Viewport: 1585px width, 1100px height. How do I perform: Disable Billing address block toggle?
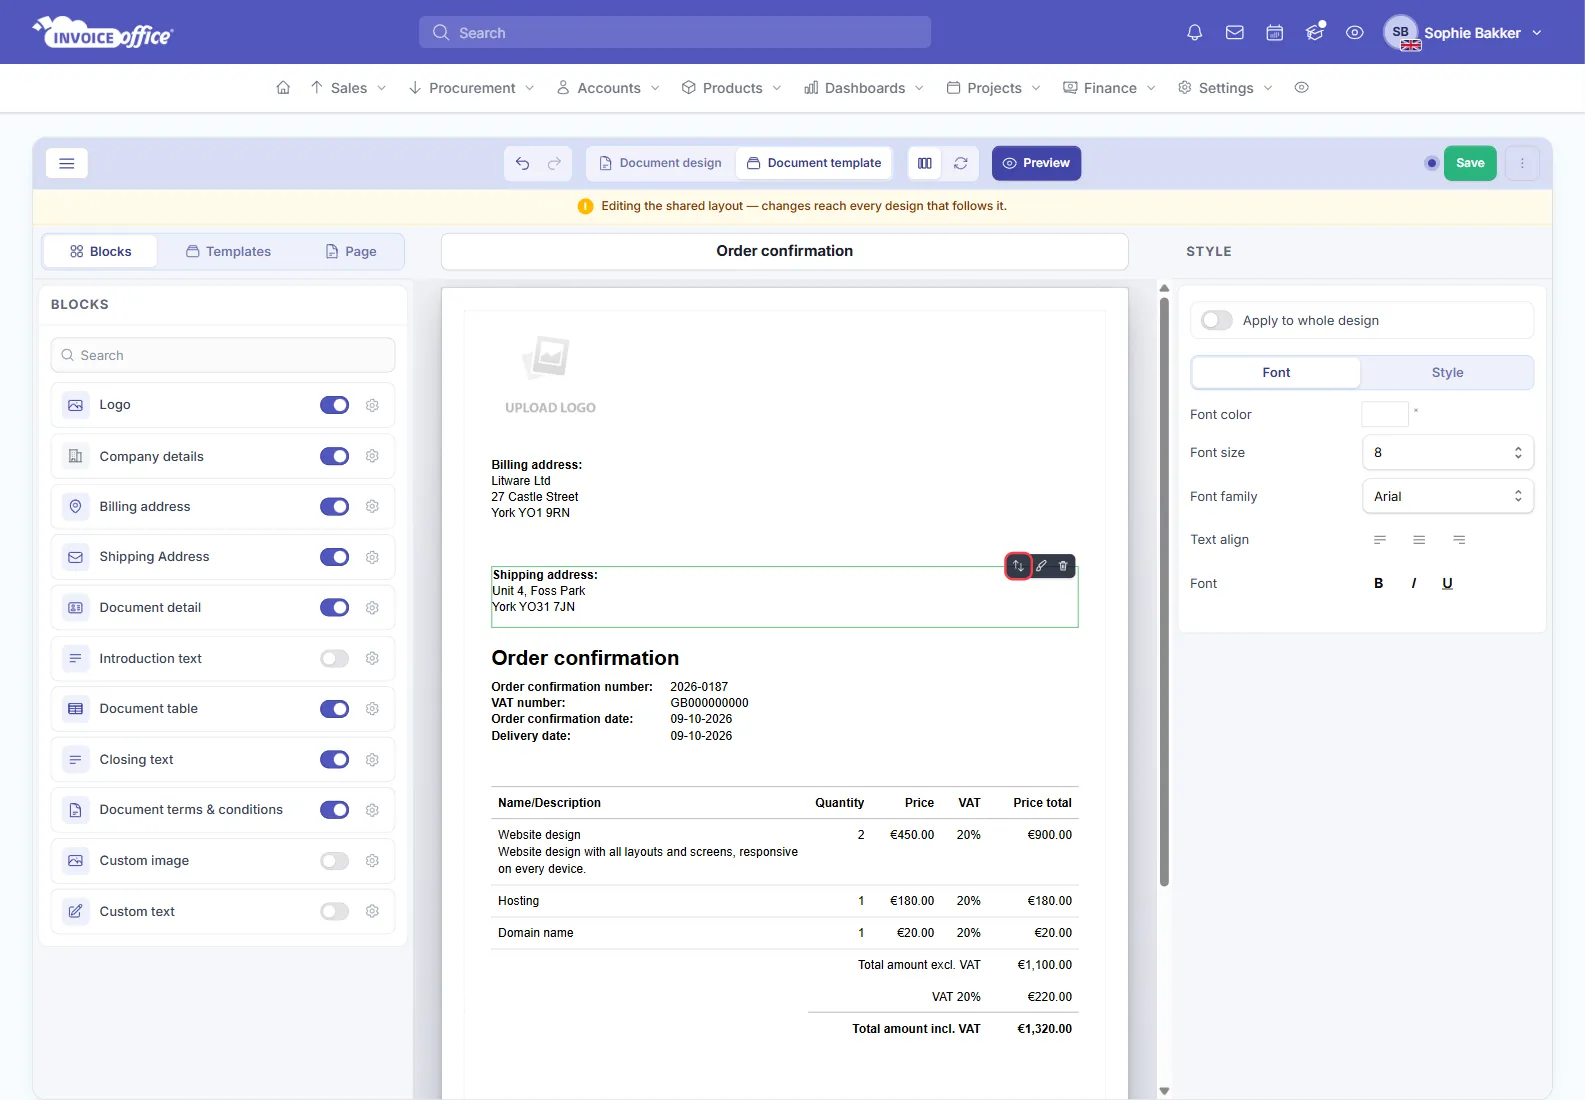334,507
